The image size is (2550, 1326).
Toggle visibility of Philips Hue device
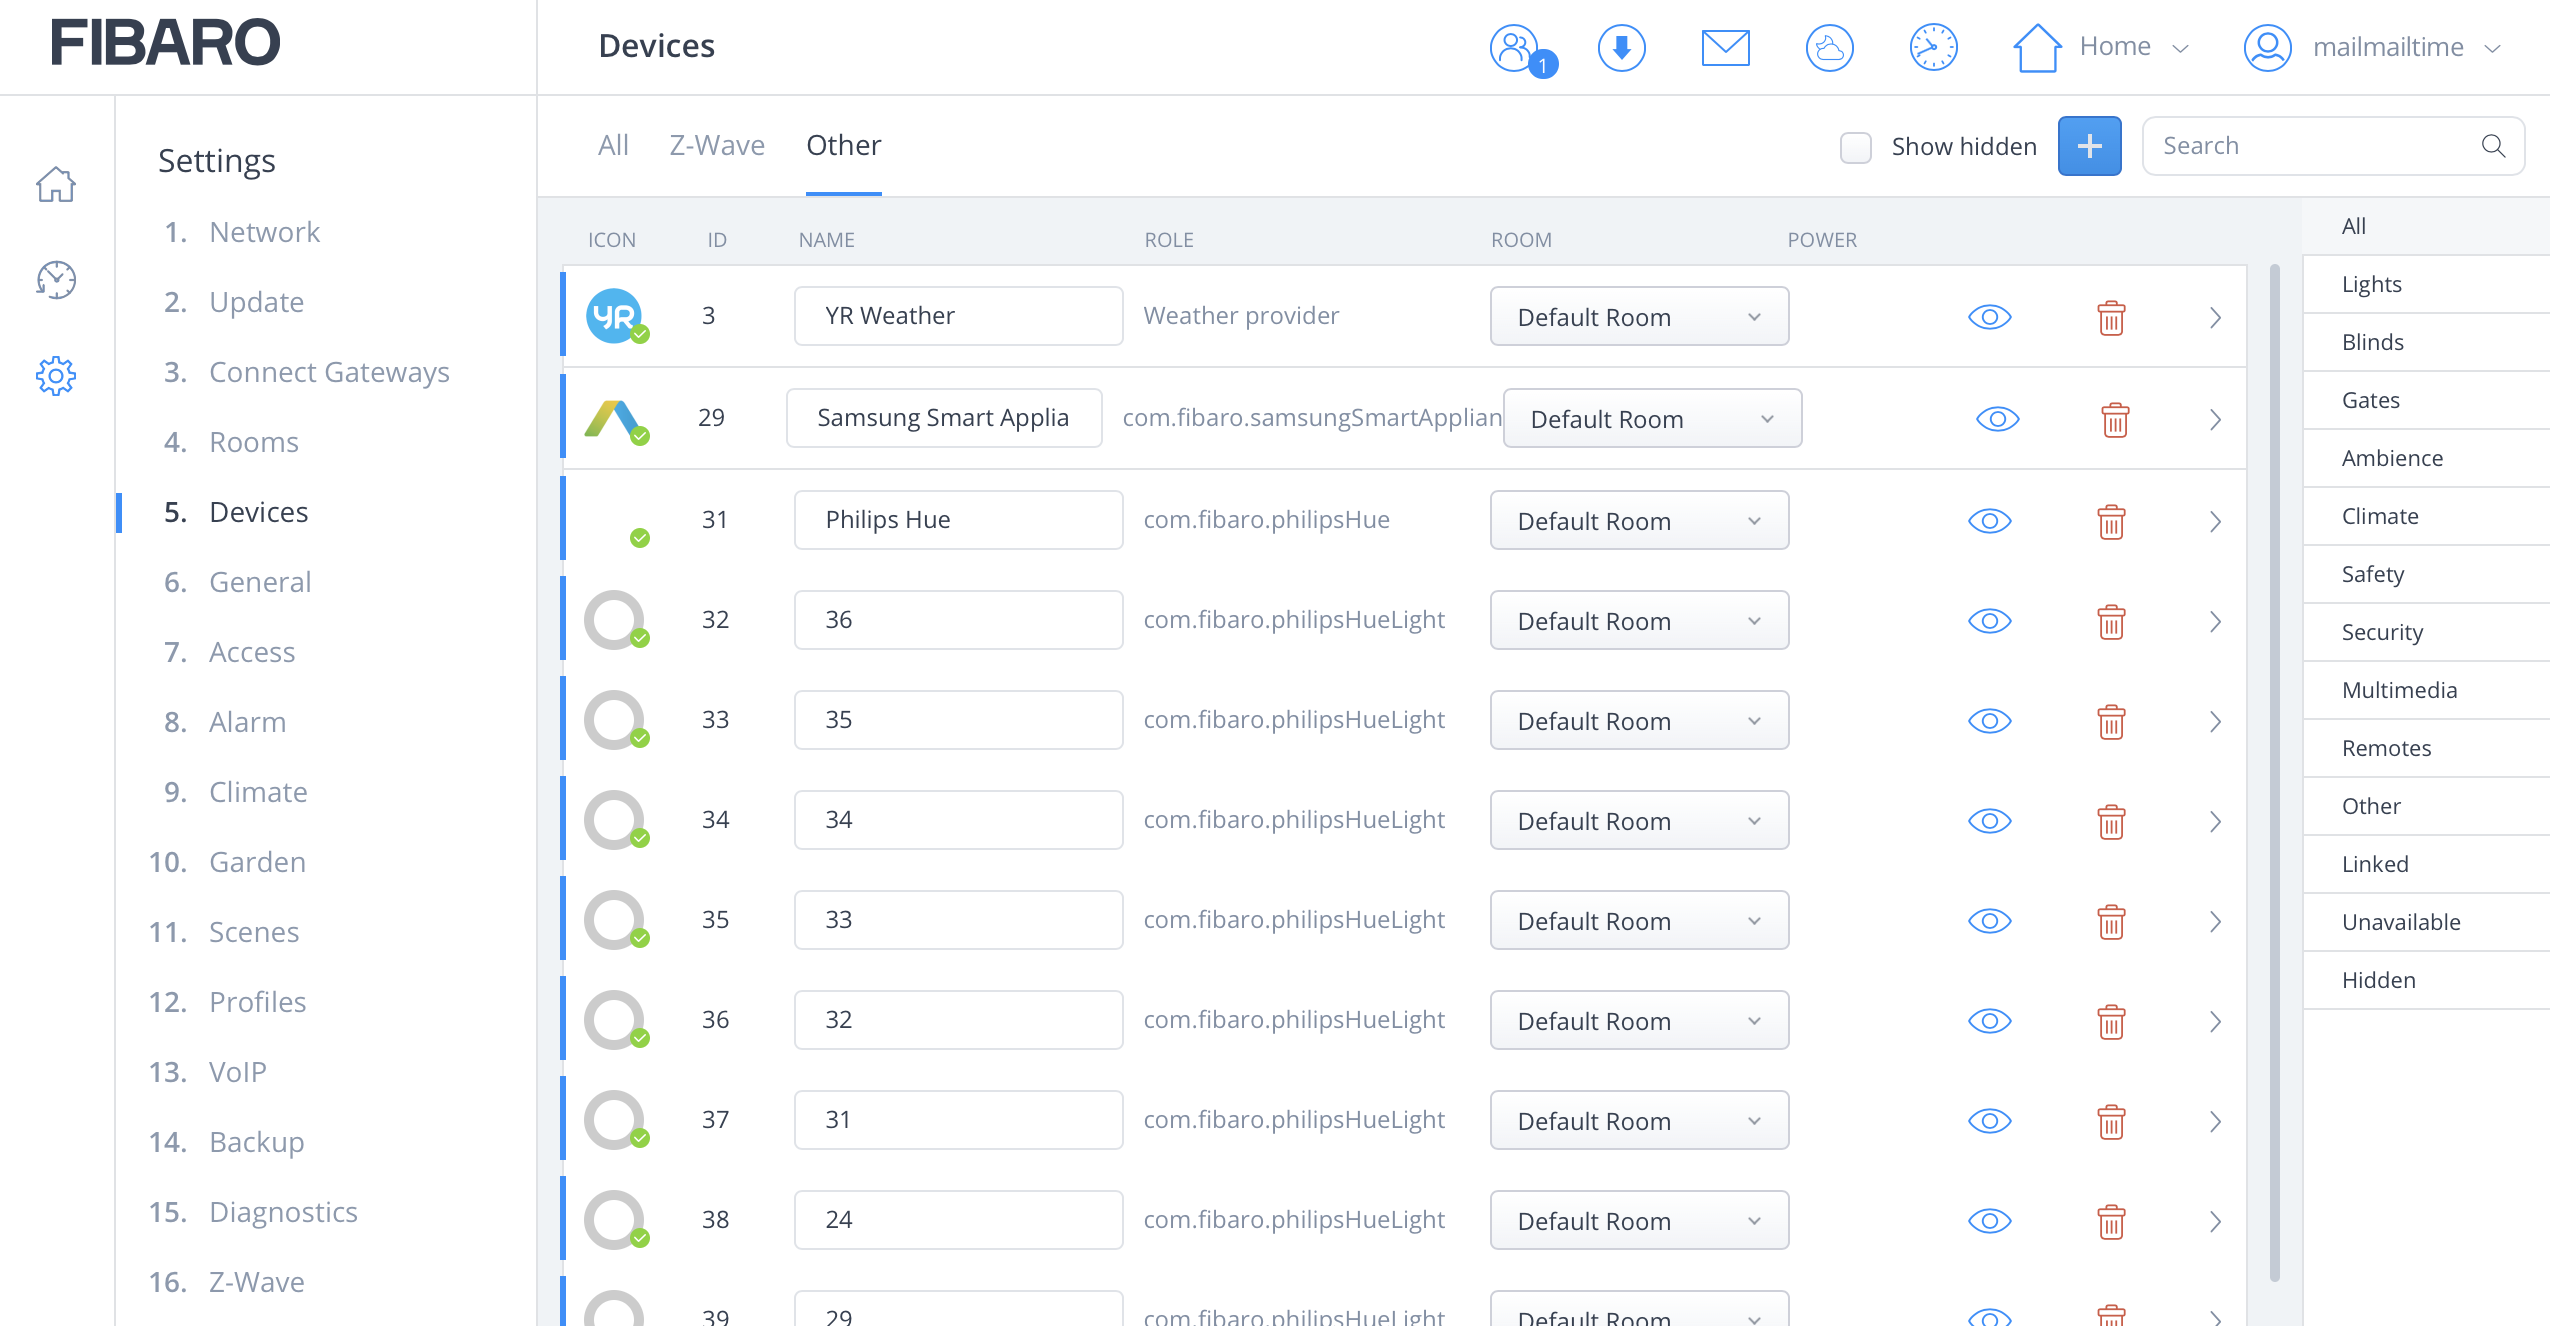pyautogui.click(x=1990, y=521)
